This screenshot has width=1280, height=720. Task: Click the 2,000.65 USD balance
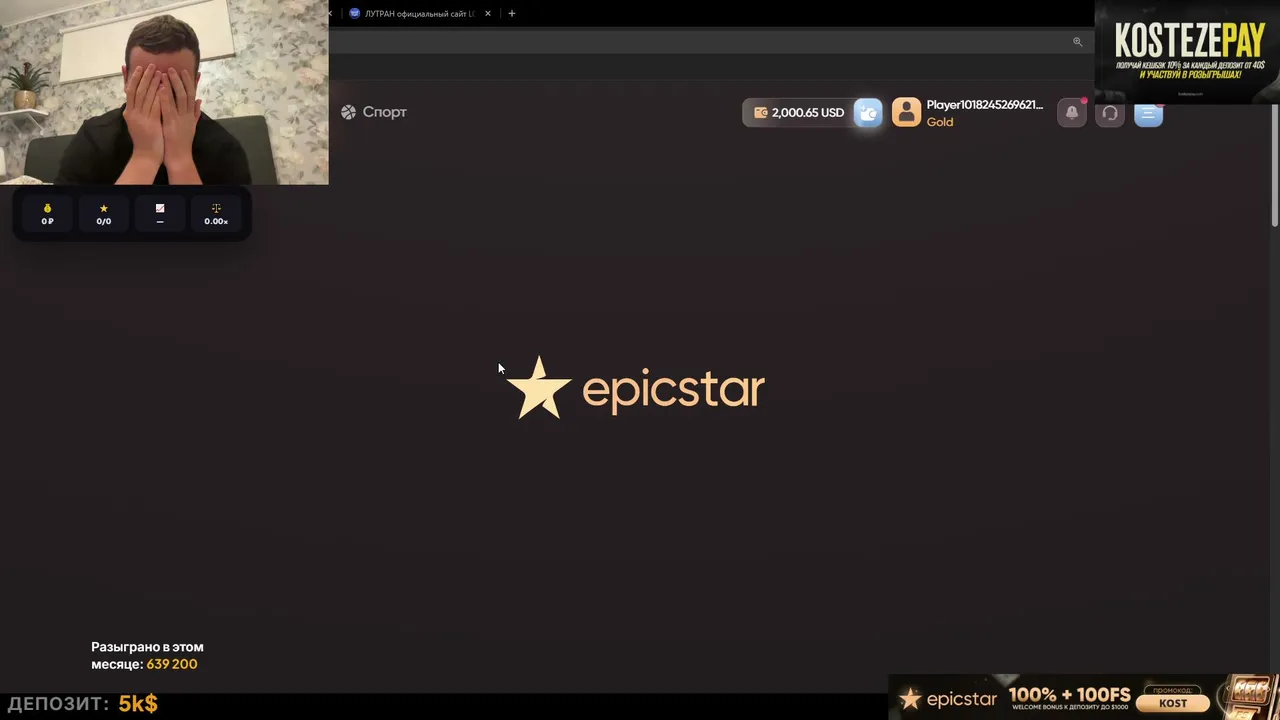point(798,113)
